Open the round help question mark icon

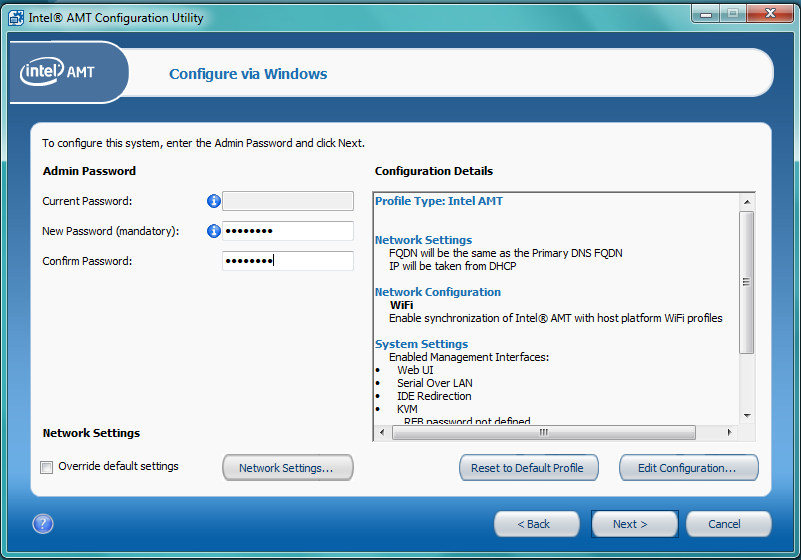(43, 524)
